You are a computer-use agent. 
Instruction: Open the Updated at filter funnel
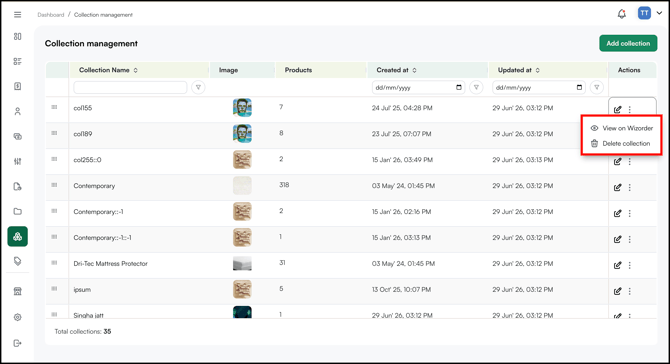(597, 88)
